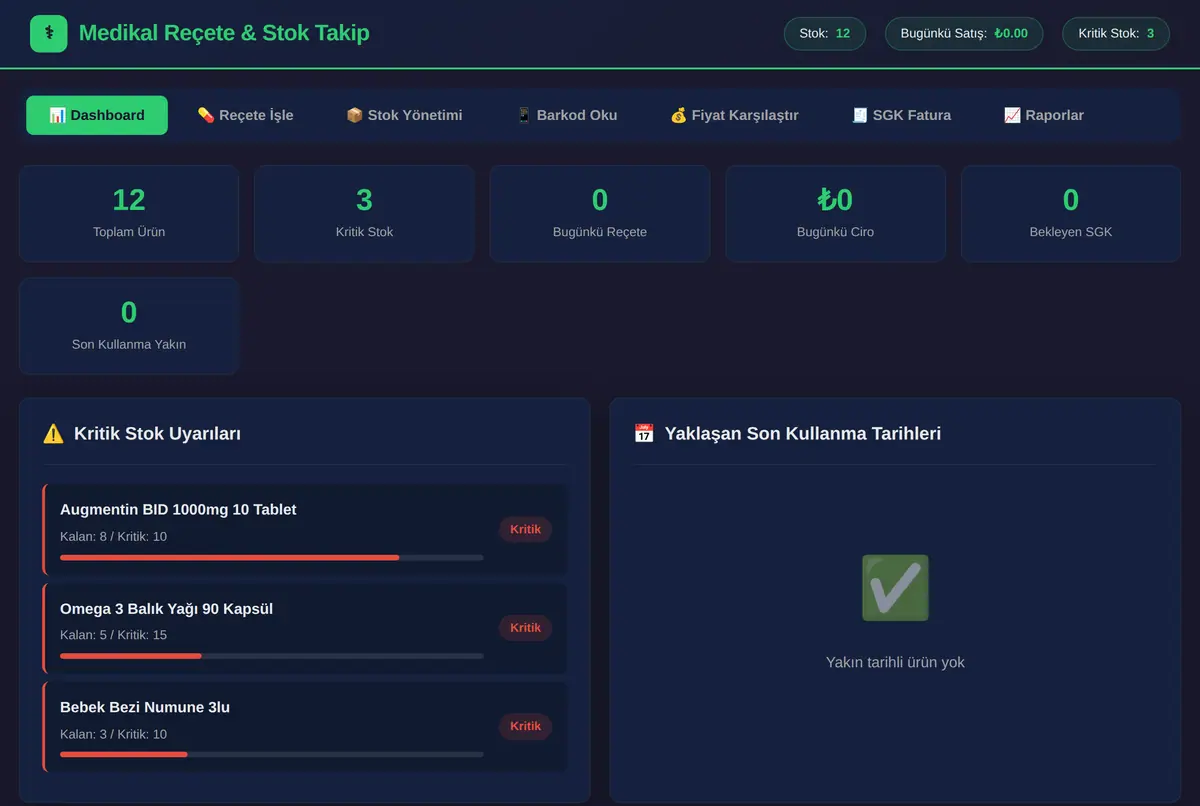Click the Omega 3 stock level progress bar
Image resolution: width=1200 pixels, height=806 pixels.
(272, 656)
